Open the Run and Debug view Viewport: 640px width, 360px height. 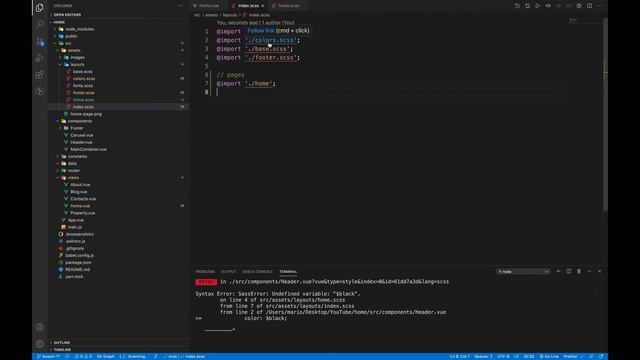click(x=40, y=58)
